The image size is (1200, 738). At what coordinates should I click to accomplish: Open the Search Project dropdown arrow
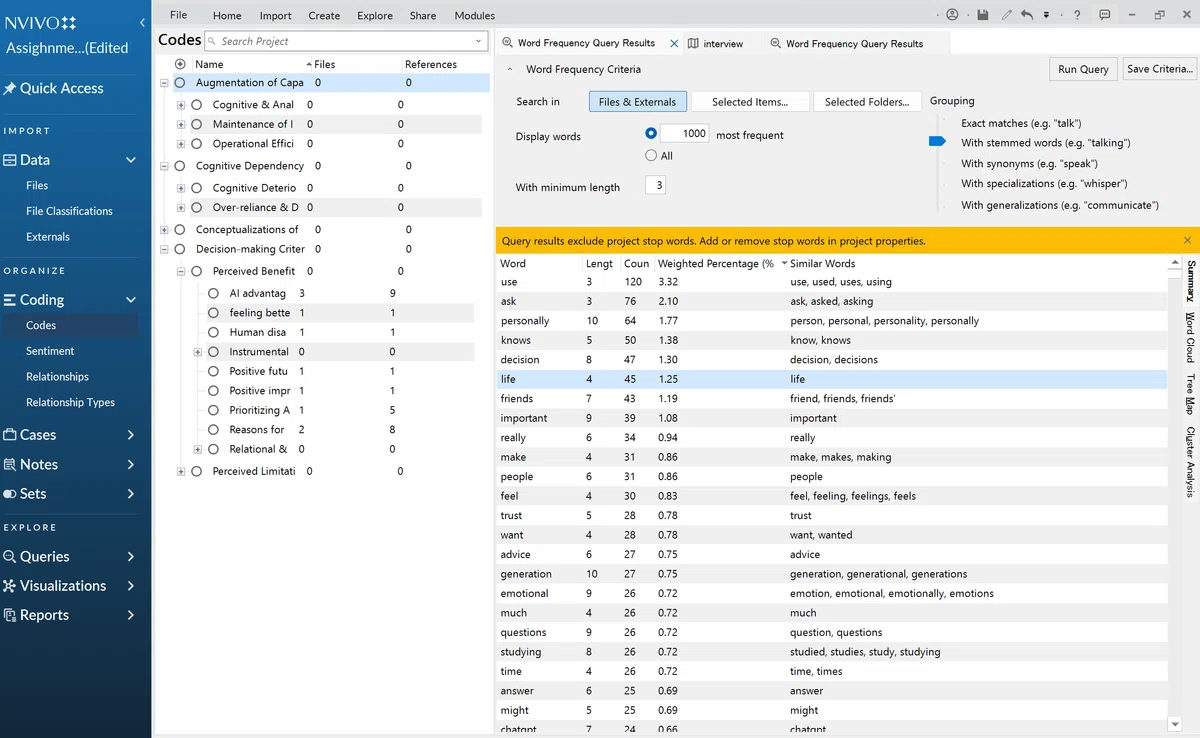(x=479, y=41)
